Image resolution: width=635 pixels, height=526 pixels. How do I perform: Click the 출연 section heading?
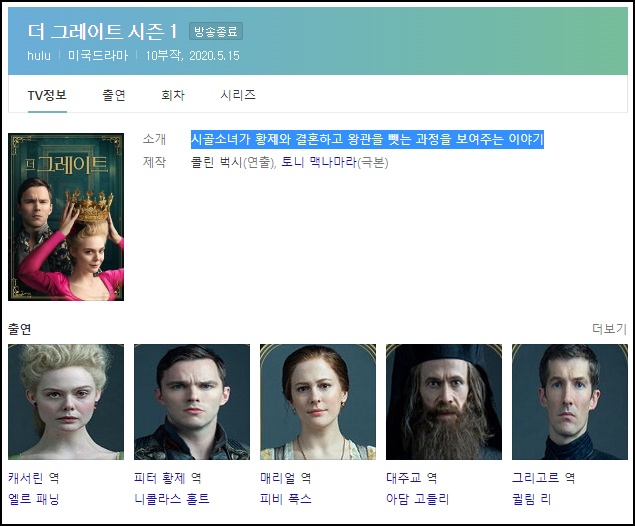[20, 329]
